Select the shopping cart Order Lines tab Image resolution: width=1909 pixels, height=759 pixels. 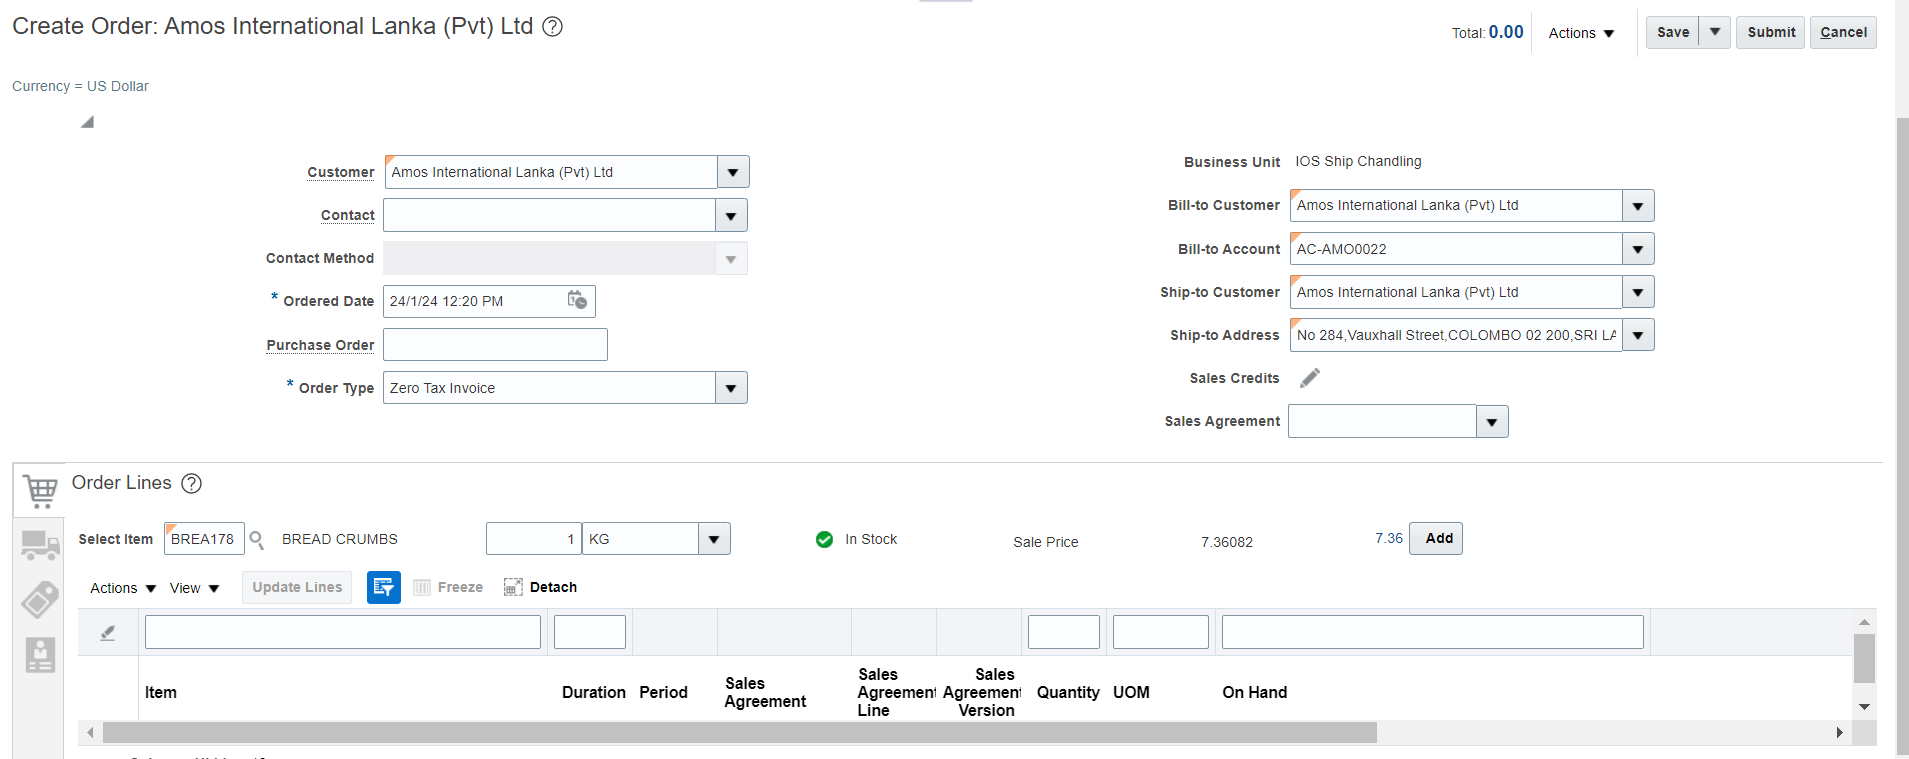click(x=39, y=490)
